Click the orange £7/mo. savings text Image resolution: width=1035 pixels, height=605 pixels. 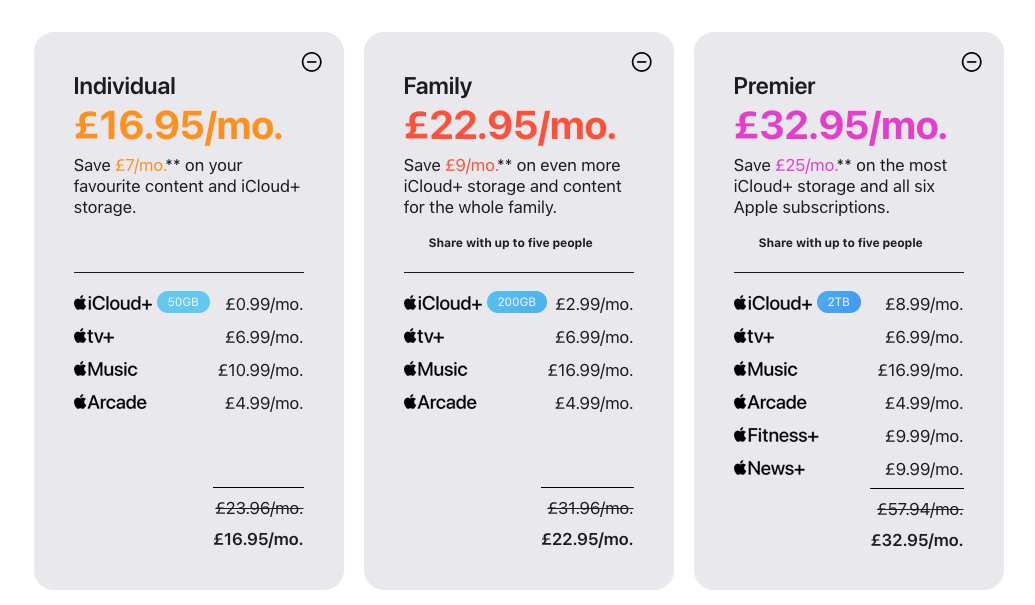tap(140, 165)
